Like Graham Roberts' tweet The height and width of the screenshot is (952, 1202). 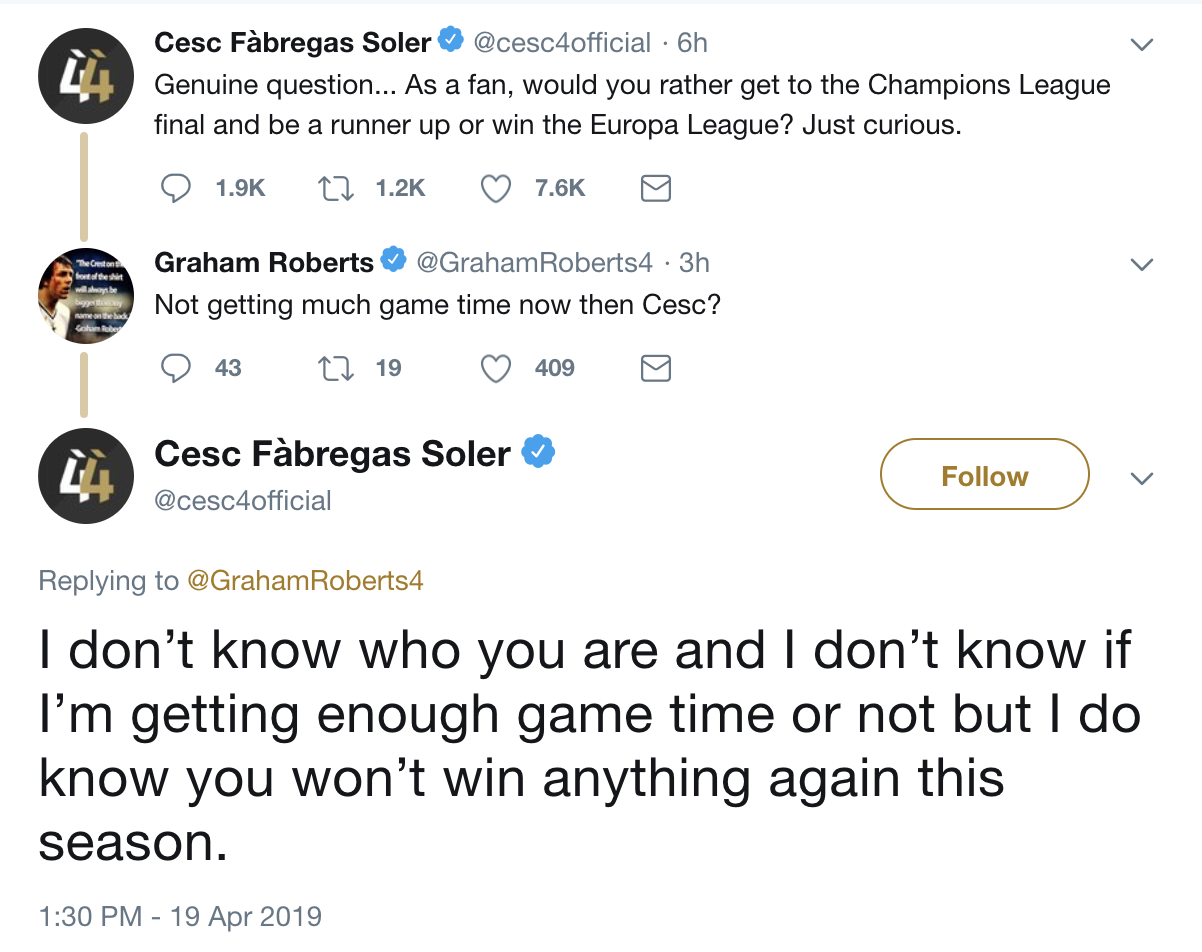tap(496, 368)
